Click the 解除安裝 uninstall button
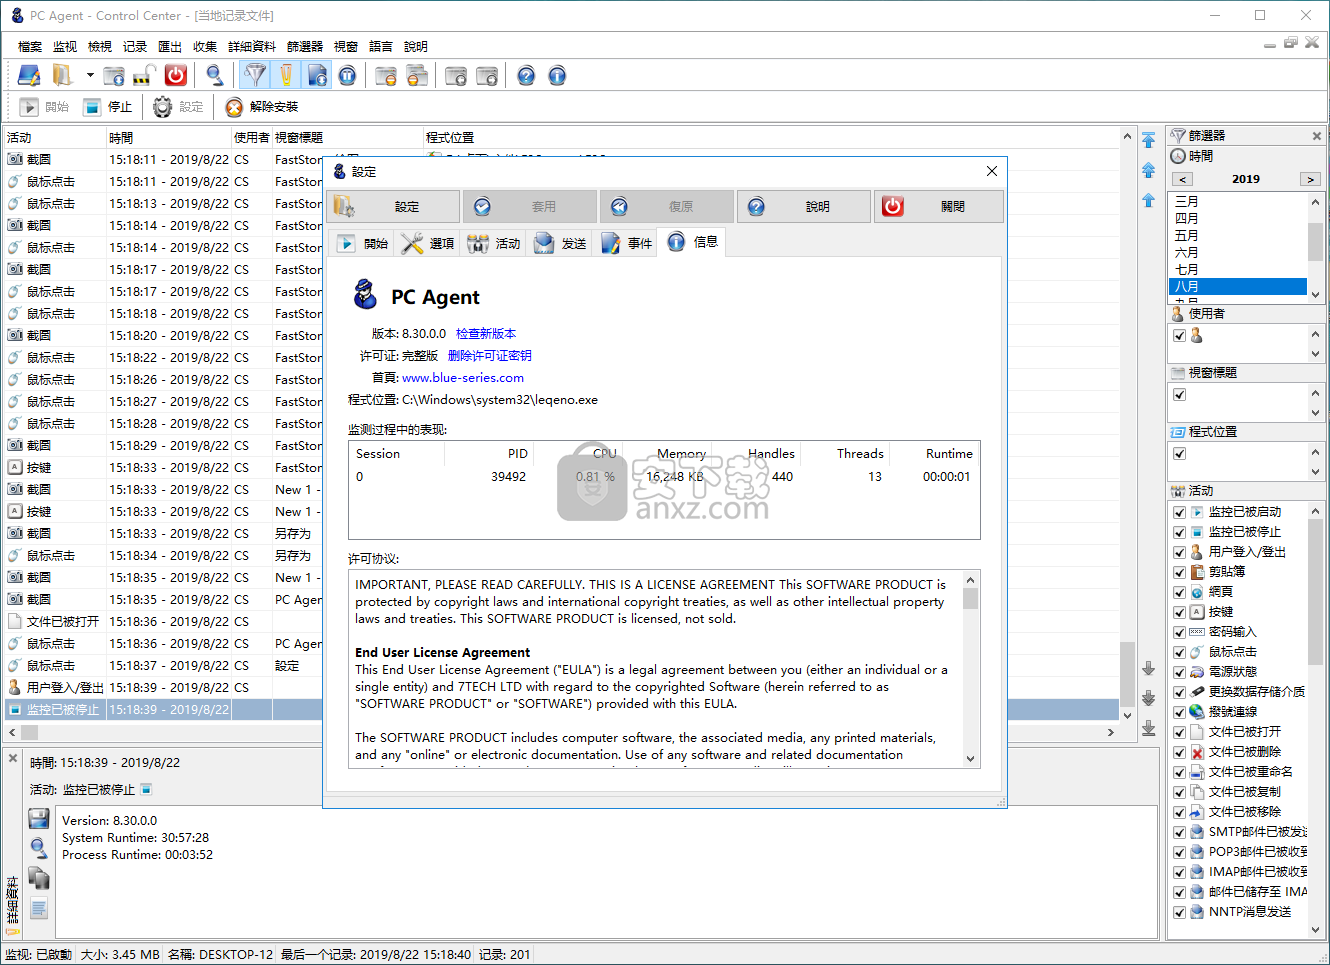Viewport: 1330px width, 965px height. pos(262,107)
